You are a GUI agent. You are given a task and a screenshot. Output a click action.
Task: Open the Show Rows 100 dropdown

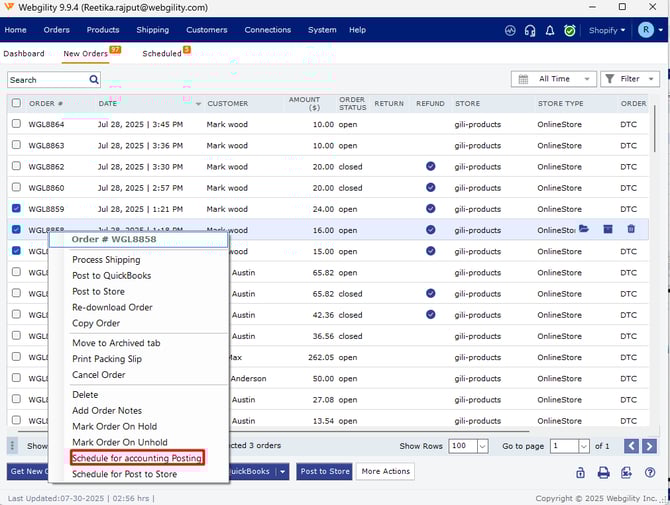[x=470, y=446]
